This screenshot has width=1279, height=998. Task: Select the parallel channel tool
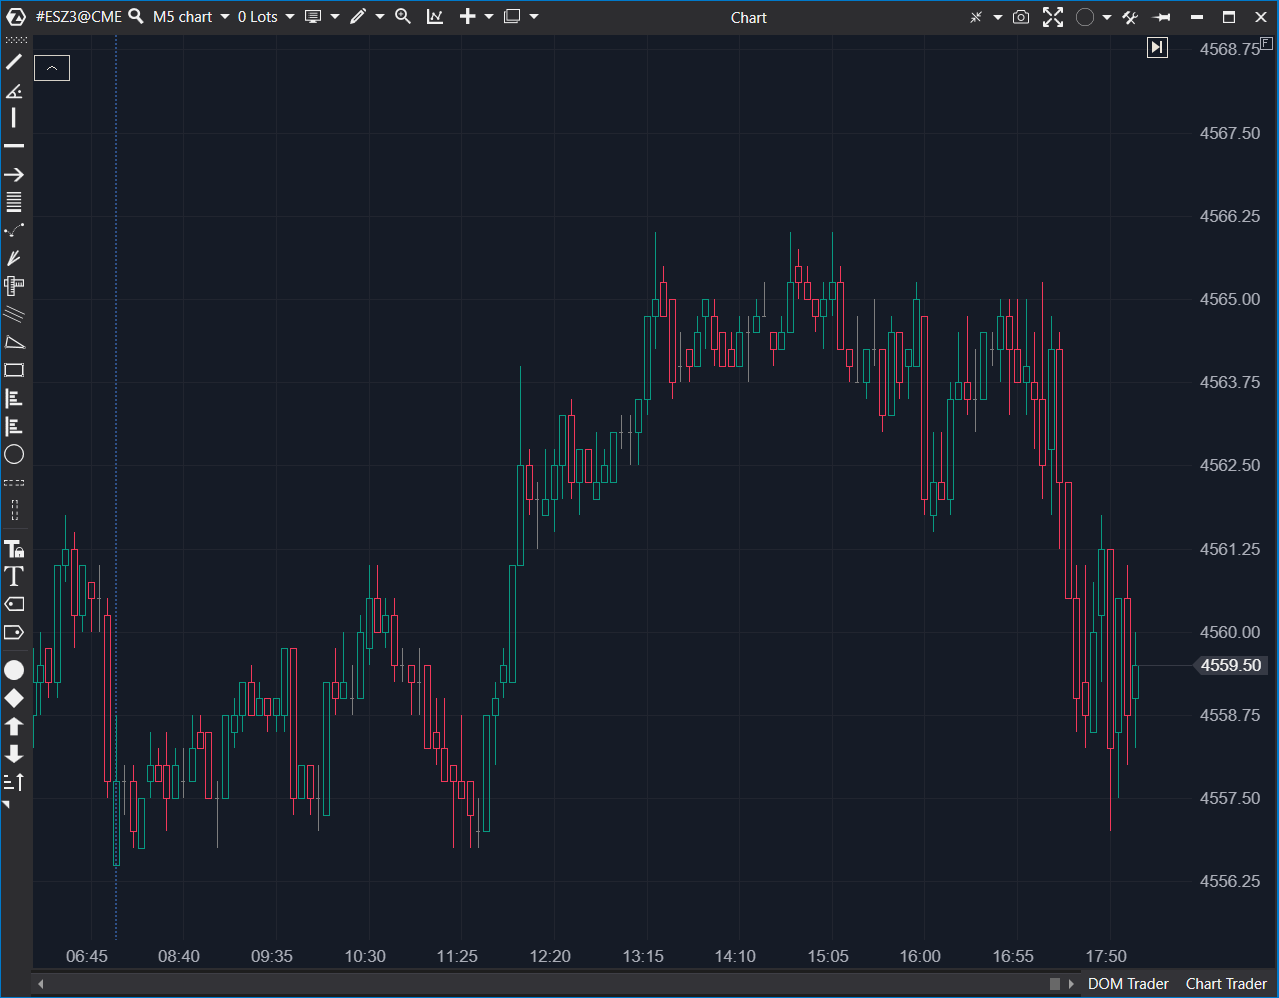(14, 314)
